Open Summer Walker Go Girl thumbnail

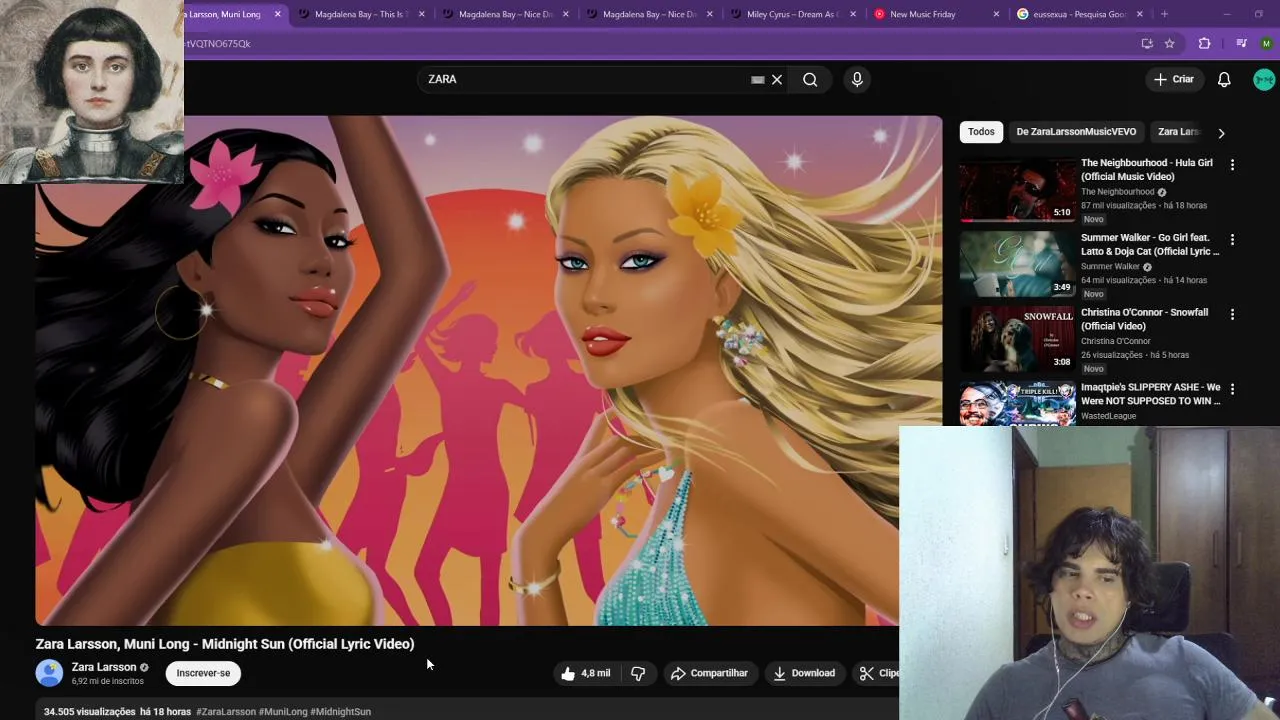(1017, 265)
